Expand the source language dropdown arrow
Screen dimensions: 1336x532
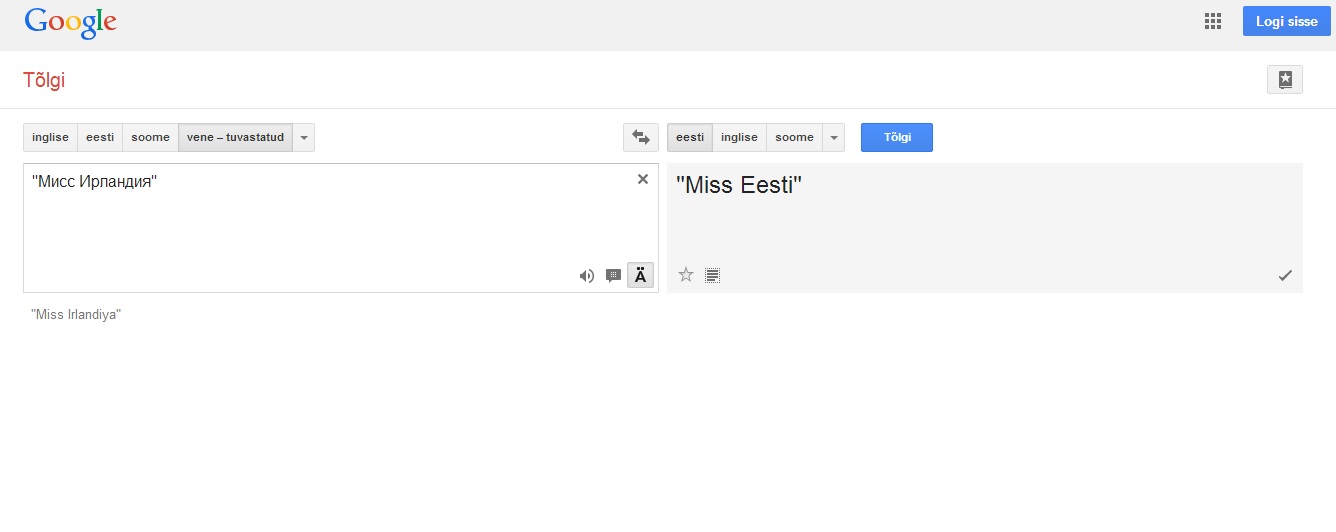coord(304,137)
